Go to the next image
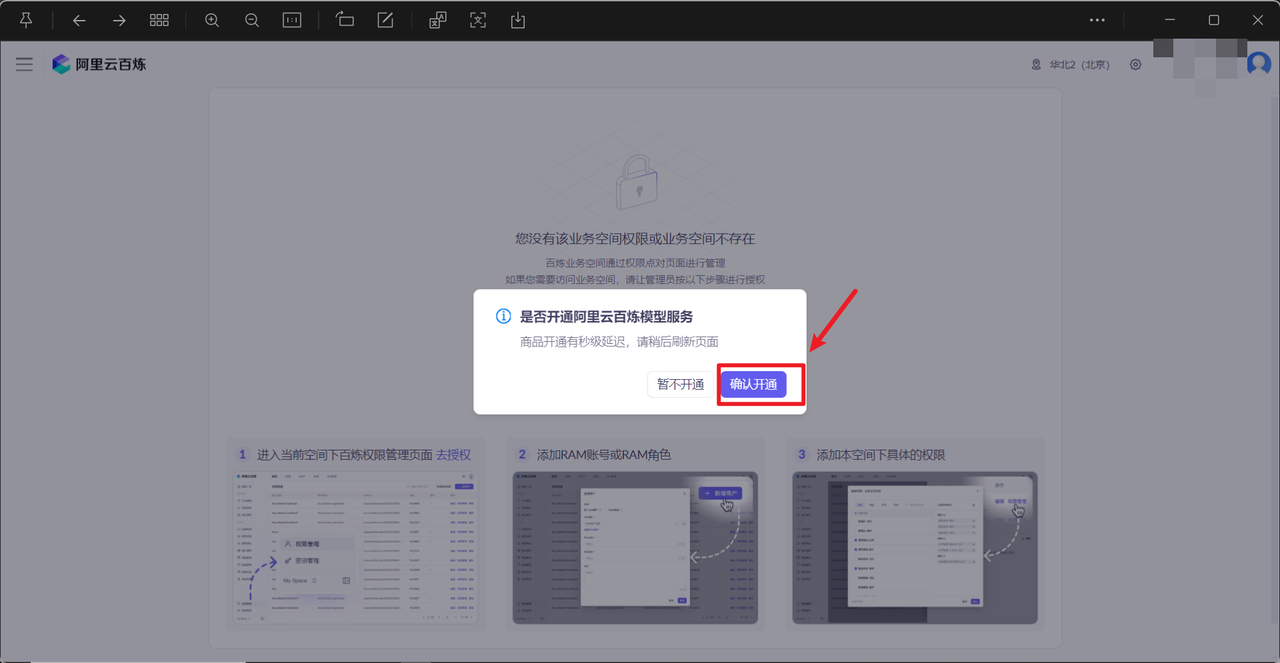This screenshot has height=663, width=1280. pyautogui.click(x=119, y=20)
